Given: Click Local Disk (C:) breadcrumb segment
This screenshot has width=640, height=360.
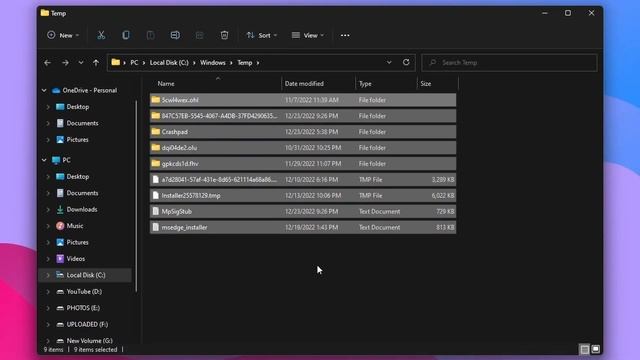Looking at the screenshot, I should click(x=169, y=63).
